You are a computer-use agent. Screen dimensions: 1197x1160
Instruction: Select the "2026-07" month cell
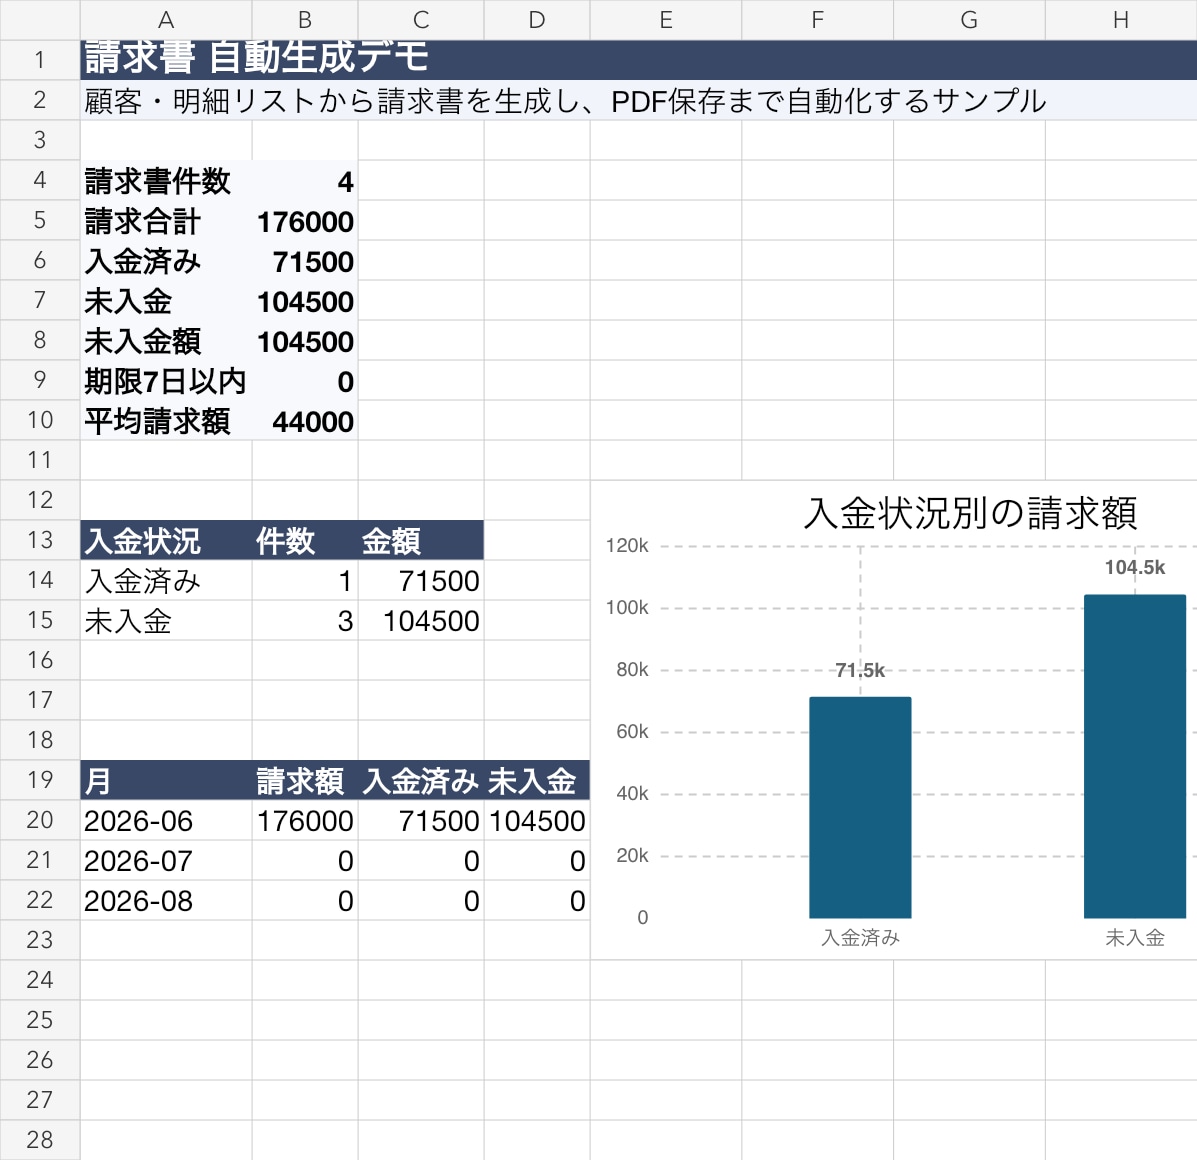pyautogui.click(x=166, y=860)
